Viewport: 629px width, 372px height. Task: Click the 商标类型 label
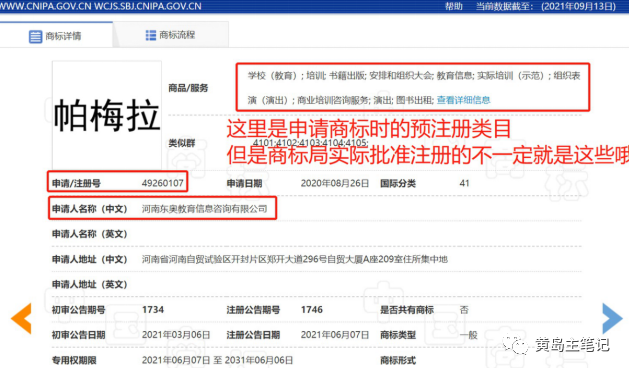pyautogui.click(x=398, y=335)
